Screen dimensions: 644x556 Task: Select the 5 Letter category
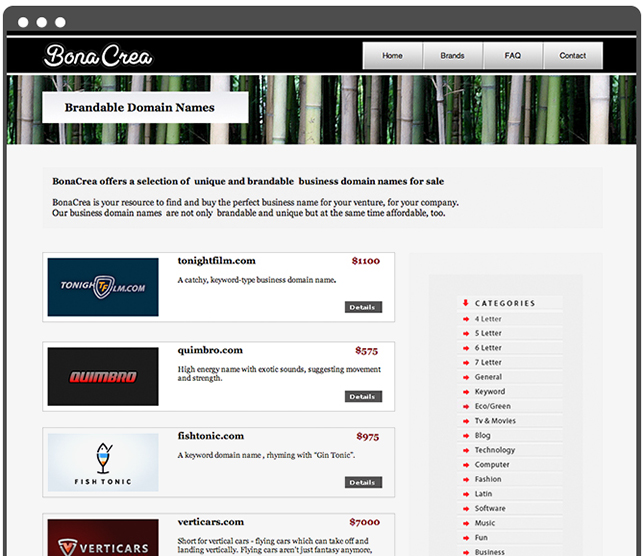[488, 333]
